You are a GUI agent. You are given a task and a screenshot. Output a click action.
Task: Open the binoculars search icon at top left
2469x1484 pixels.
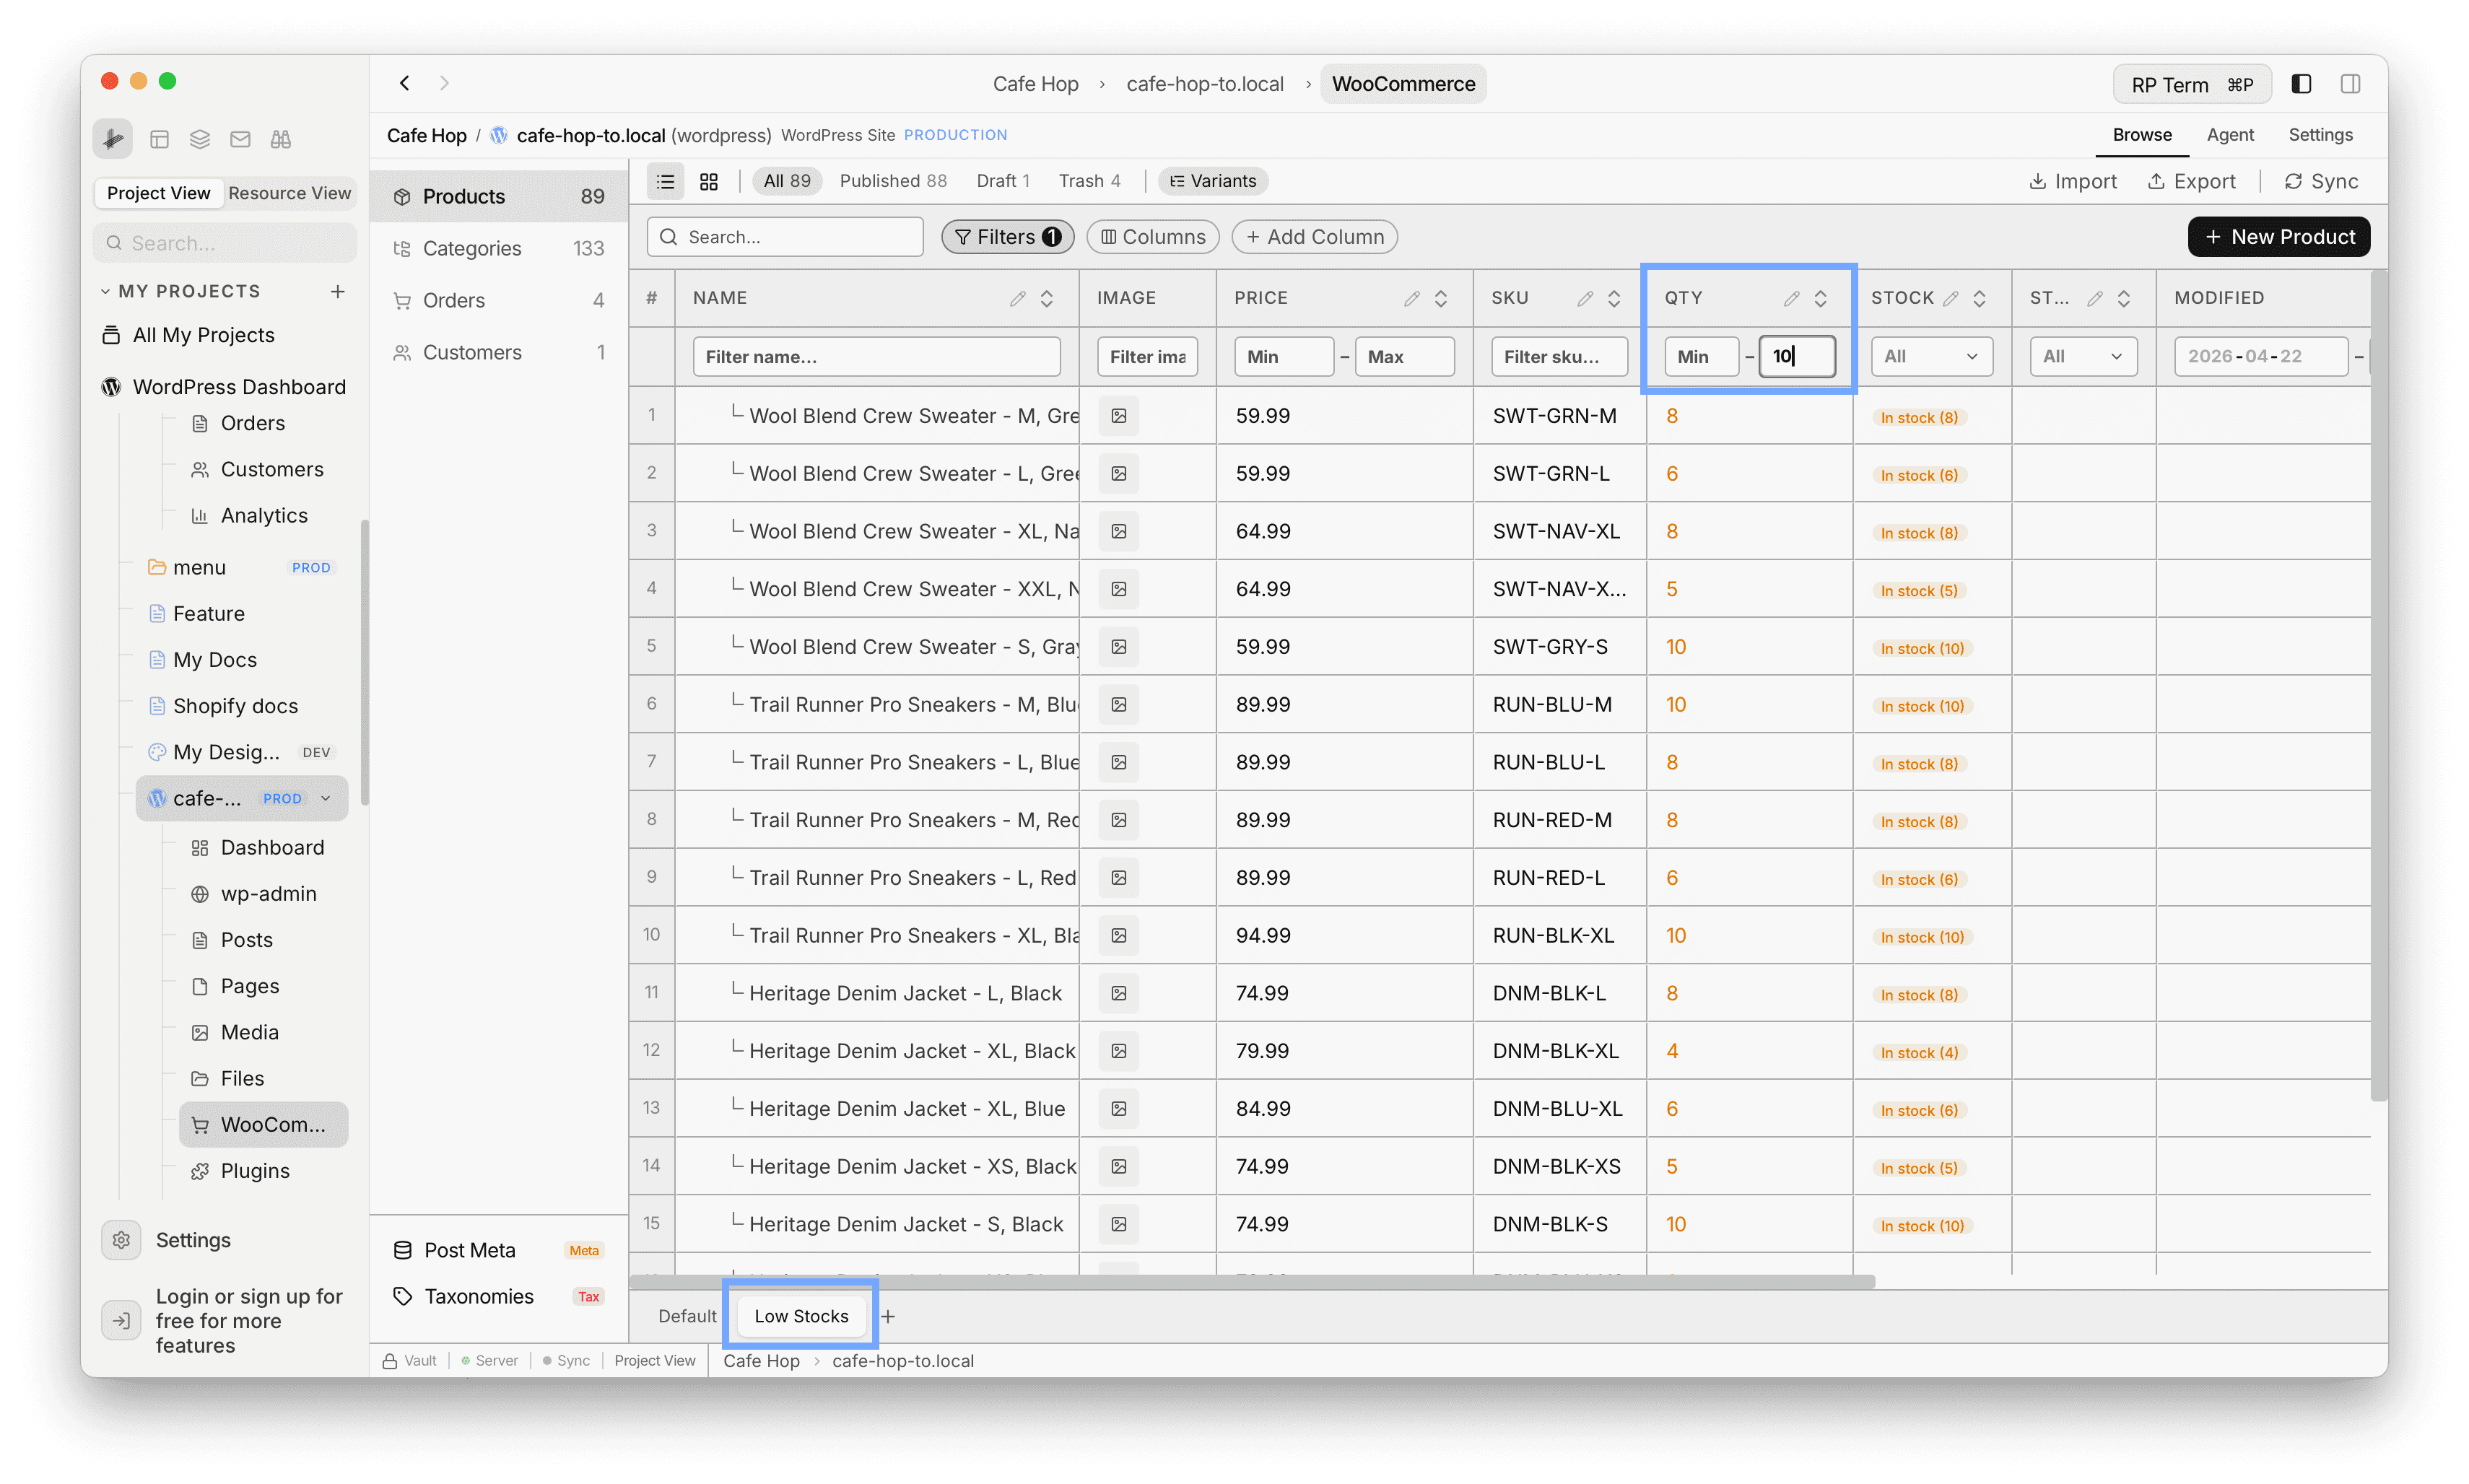pos(281,139)
